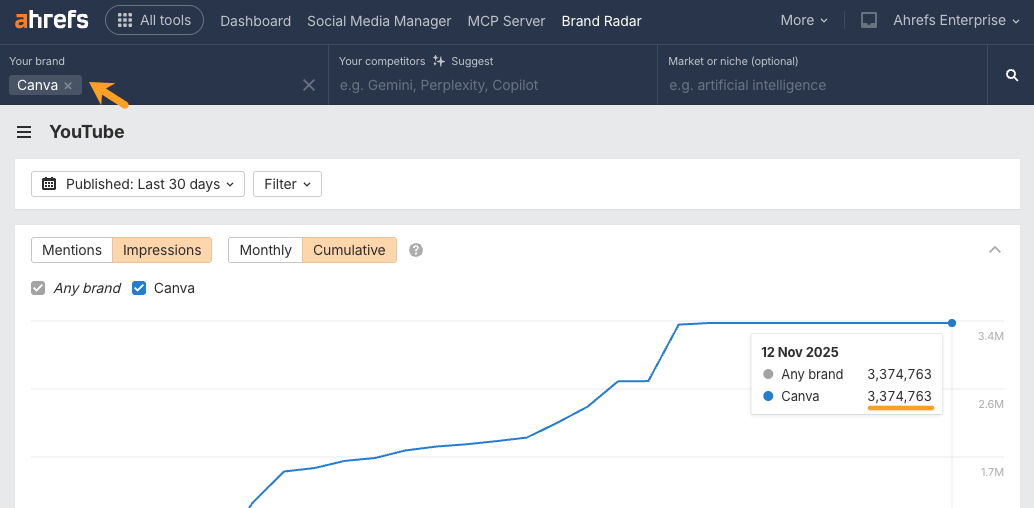The height and width of the screenshot is (508, 1034).
Task: Open the All tools grid menu
Action: [x=154, y=20]
